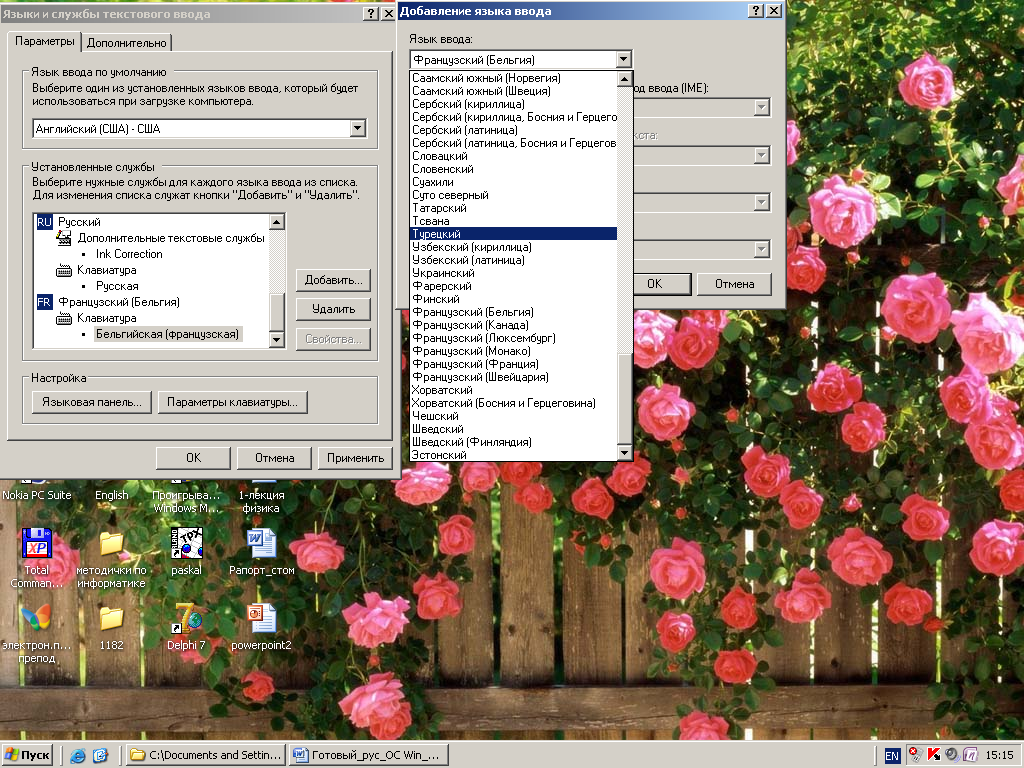The image size is (1024, 768).
Task: Select Русский in installed services tree
Action: pyautogui.click(x=79, y=222)
